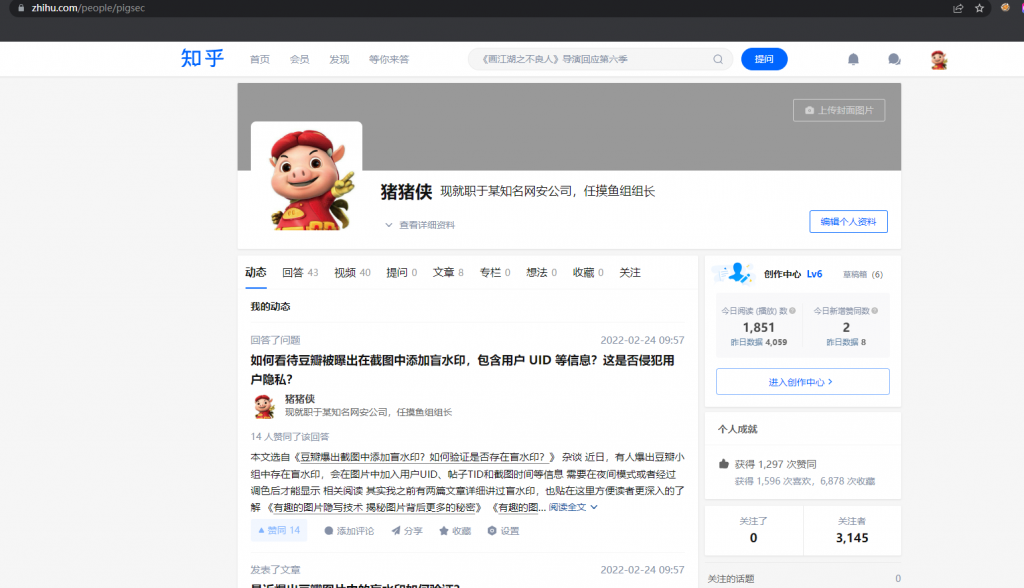Viewport: 1024px width, 588px height.
Task: Click the large profile avatar picture
Action: [x=306, y=176]
